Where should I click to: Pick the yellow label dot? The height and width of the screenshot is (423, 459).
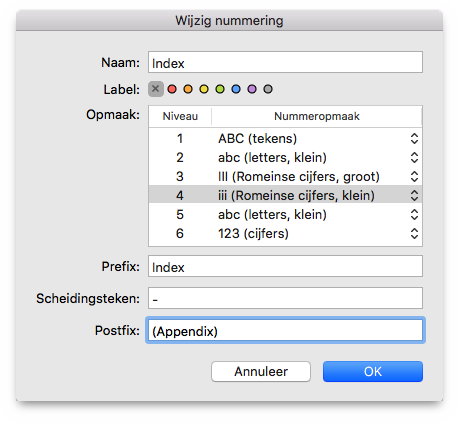pyautogui.click(x=204, y=89)
